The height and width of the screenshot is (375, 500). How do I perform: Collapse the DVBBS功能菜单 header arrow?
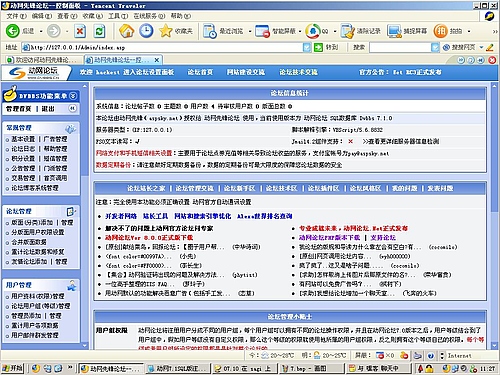click(x=73, y=96)
